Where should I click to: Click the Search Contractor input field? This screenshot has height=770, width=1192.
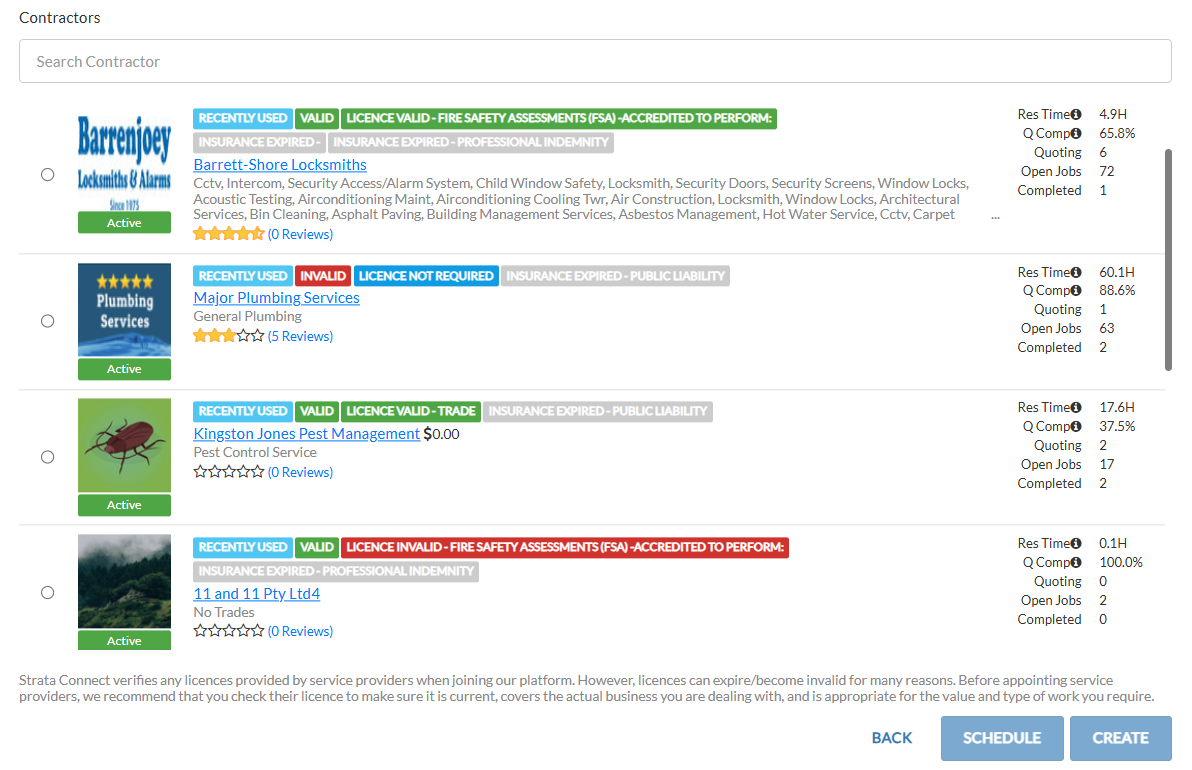[x=595, y=62]
